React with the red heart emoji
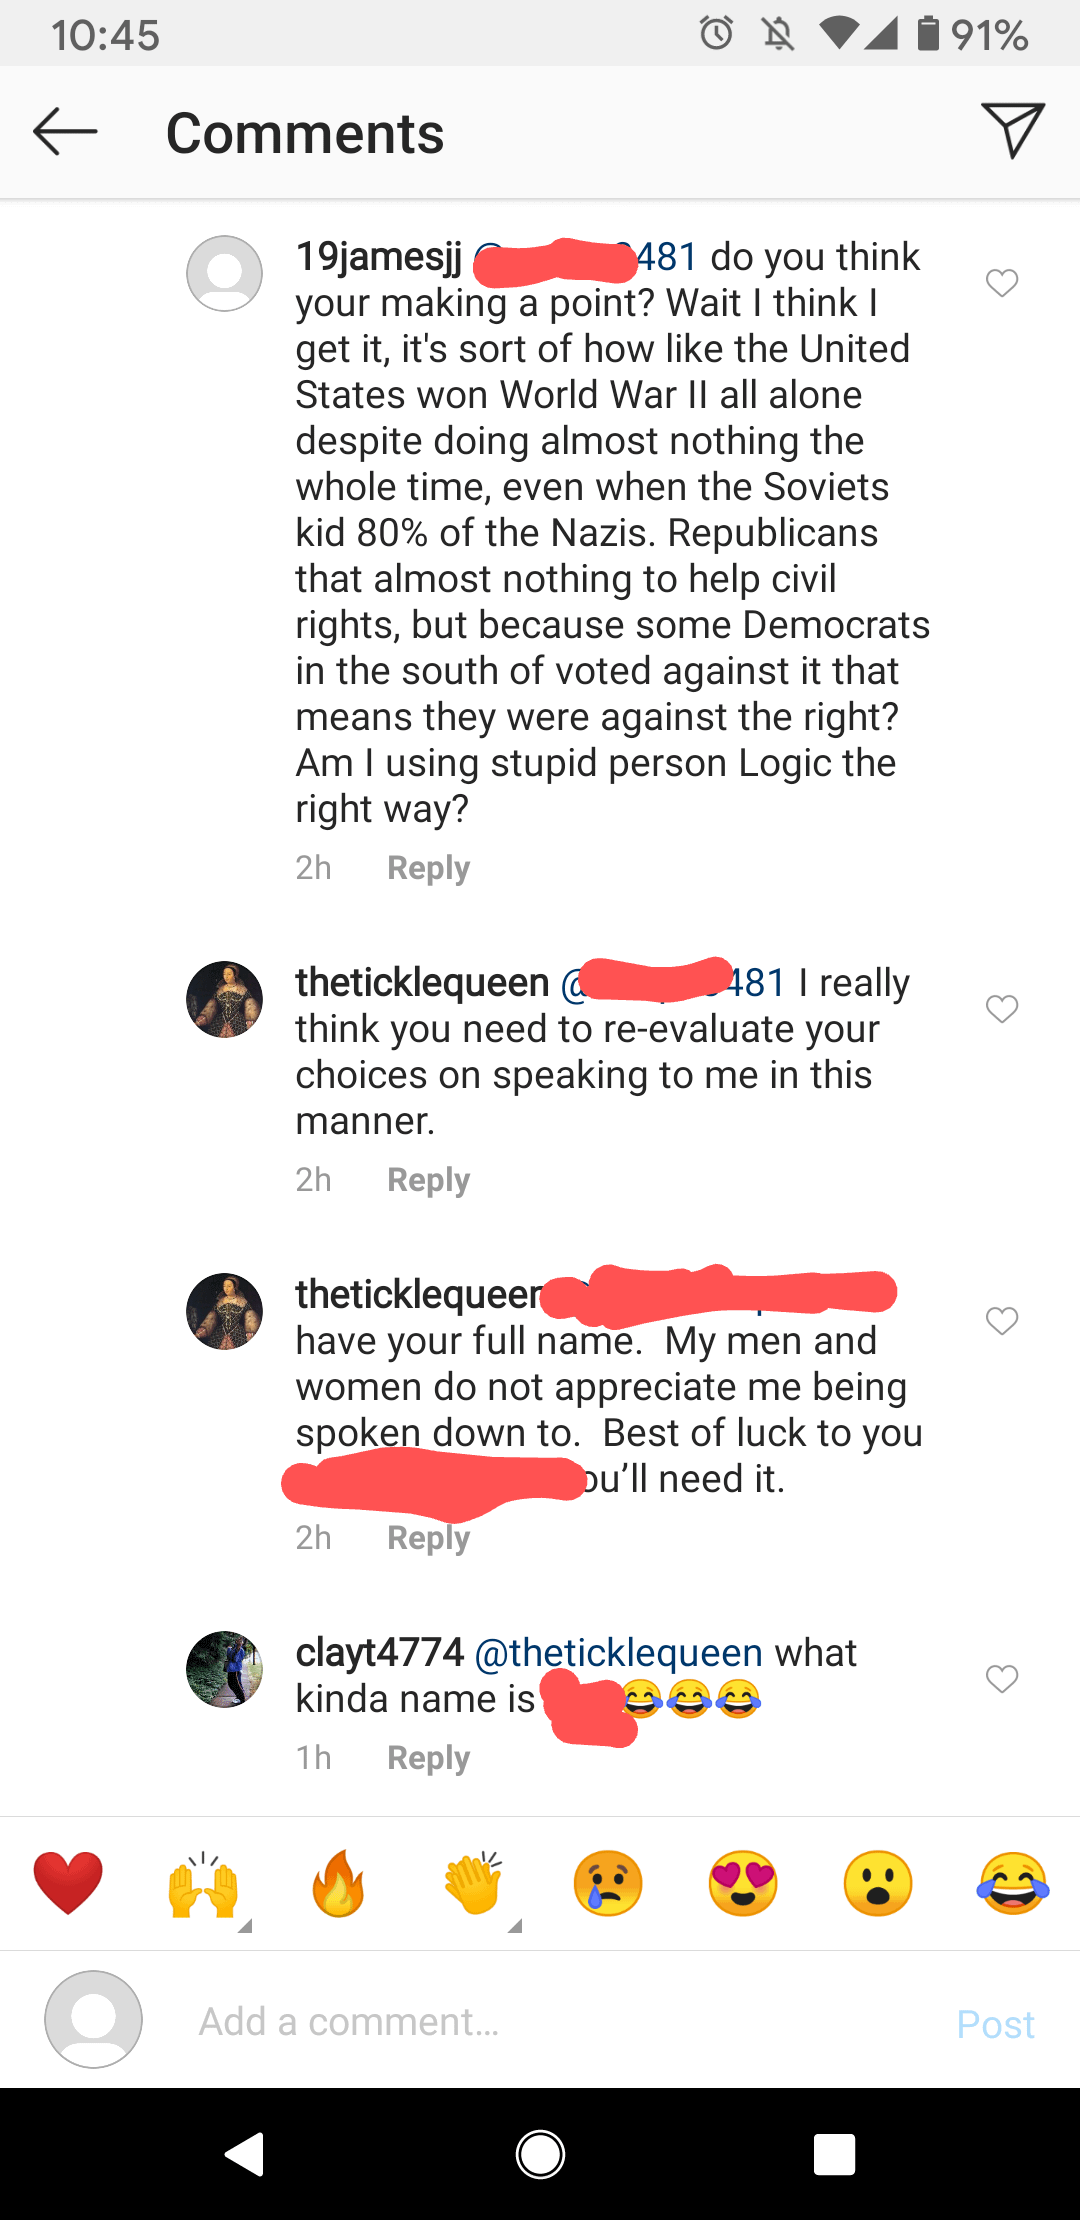Image resolution: width=1080 pixels, height=2220 pixels. pos(67,1882)
